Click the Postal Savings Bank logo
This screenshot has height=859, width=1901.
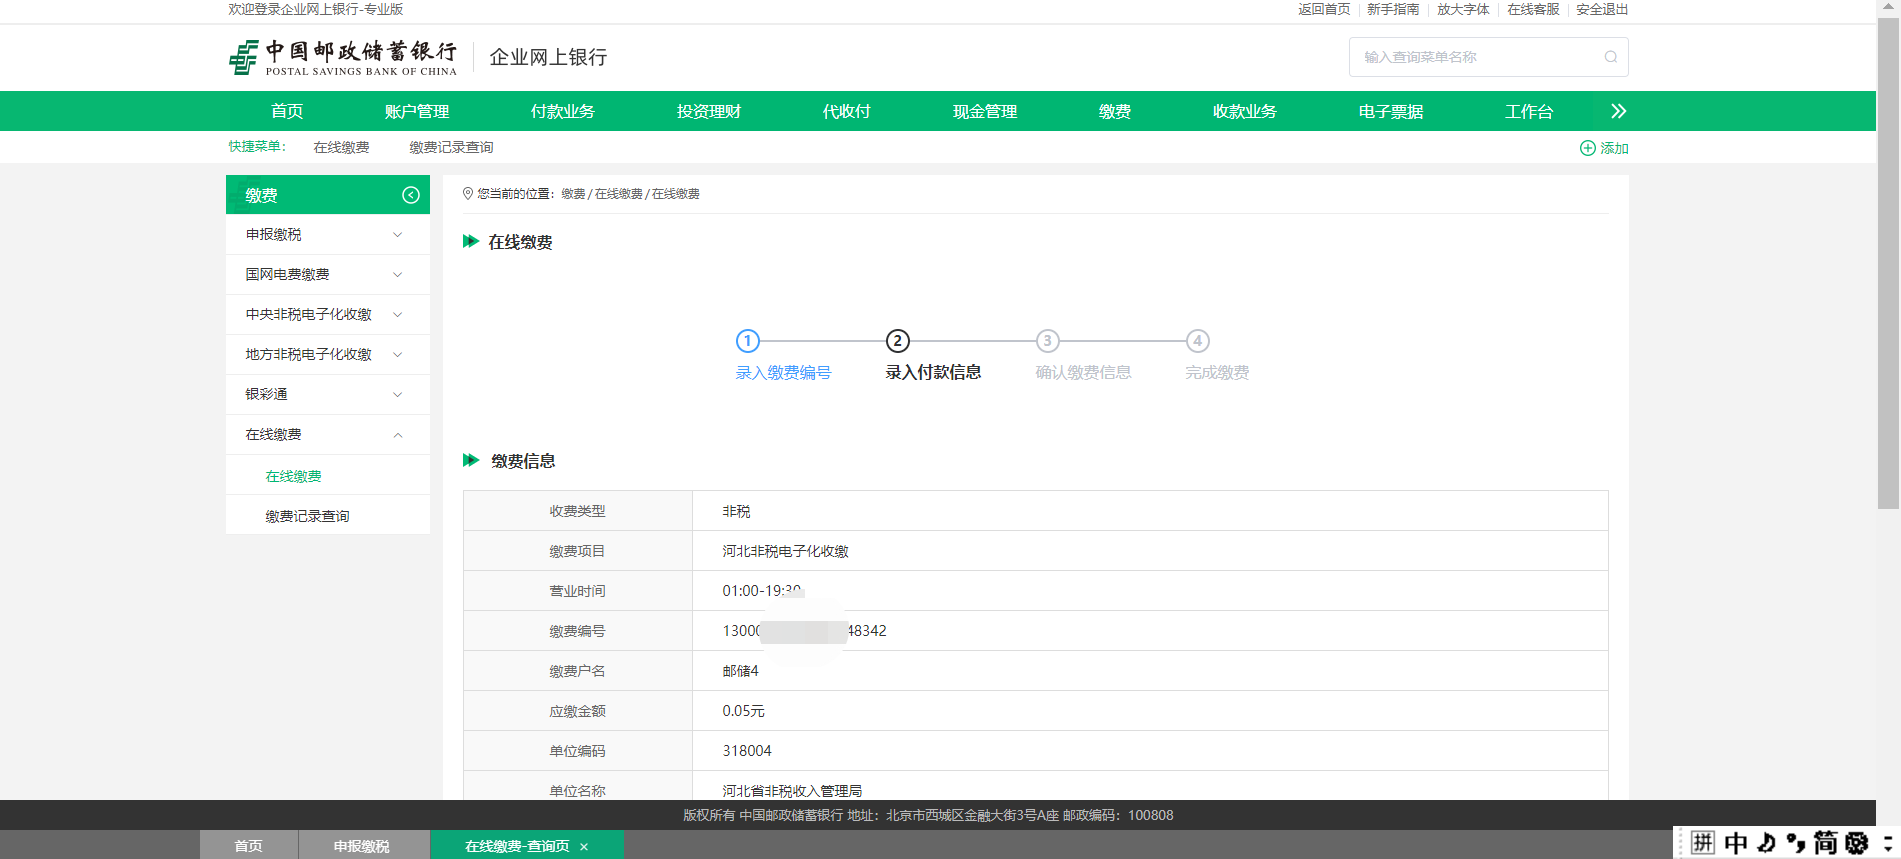pos(342,58)
